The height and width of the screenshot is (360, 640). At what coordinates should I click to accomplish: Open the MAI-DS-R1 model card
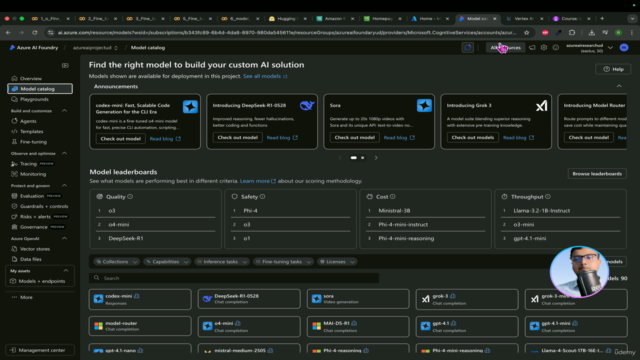[x=358, y=327]
